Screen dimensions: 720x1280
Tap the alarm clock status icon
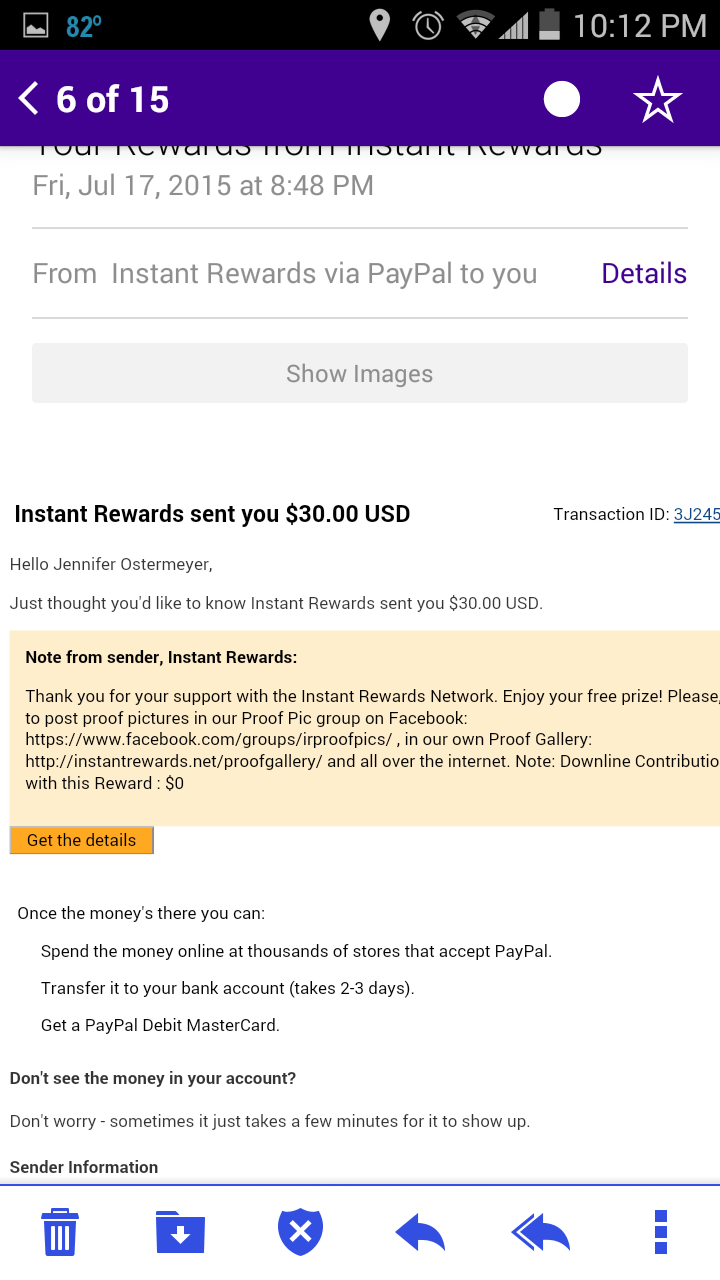(x=428, y=25)
